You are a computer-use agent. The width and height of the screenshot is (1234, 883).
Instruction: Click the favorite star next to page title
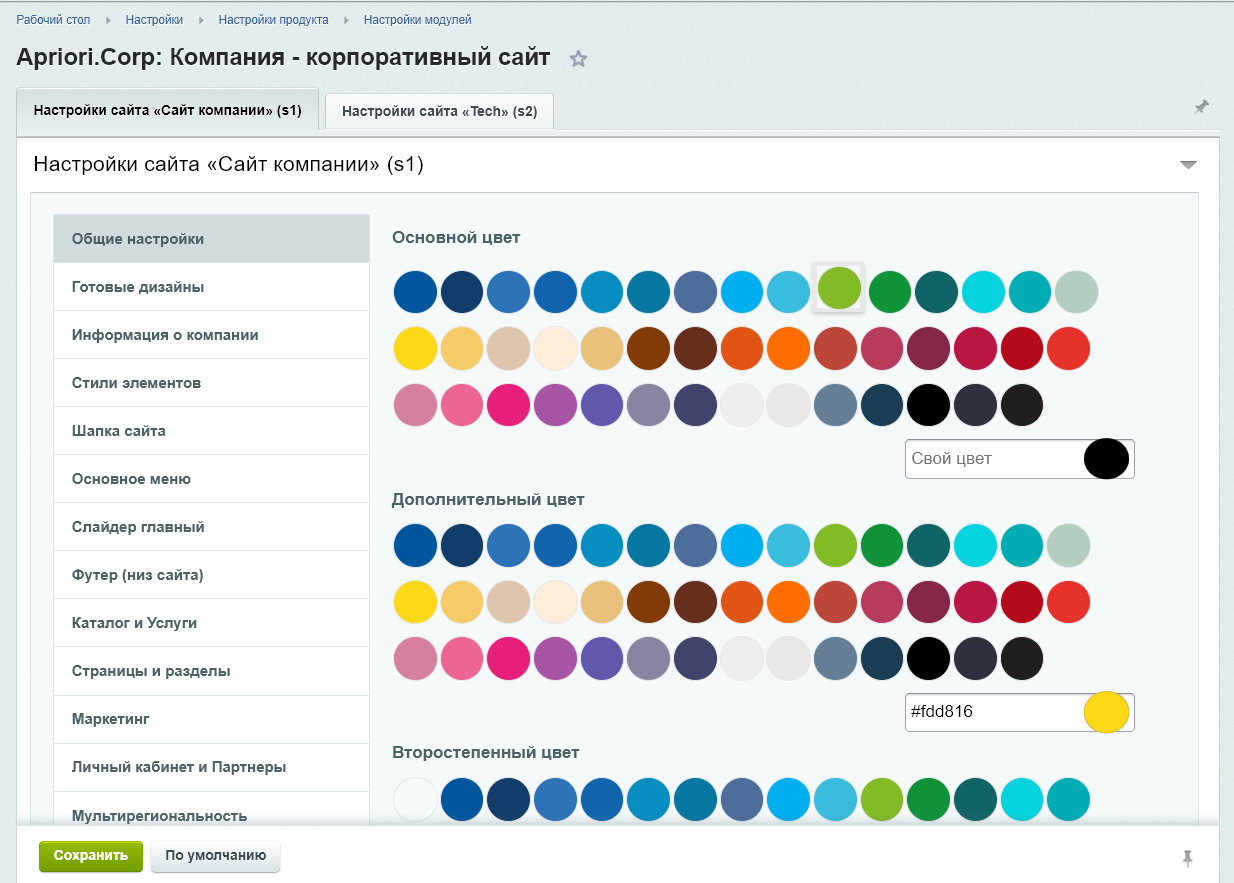[x=578, y=59]
